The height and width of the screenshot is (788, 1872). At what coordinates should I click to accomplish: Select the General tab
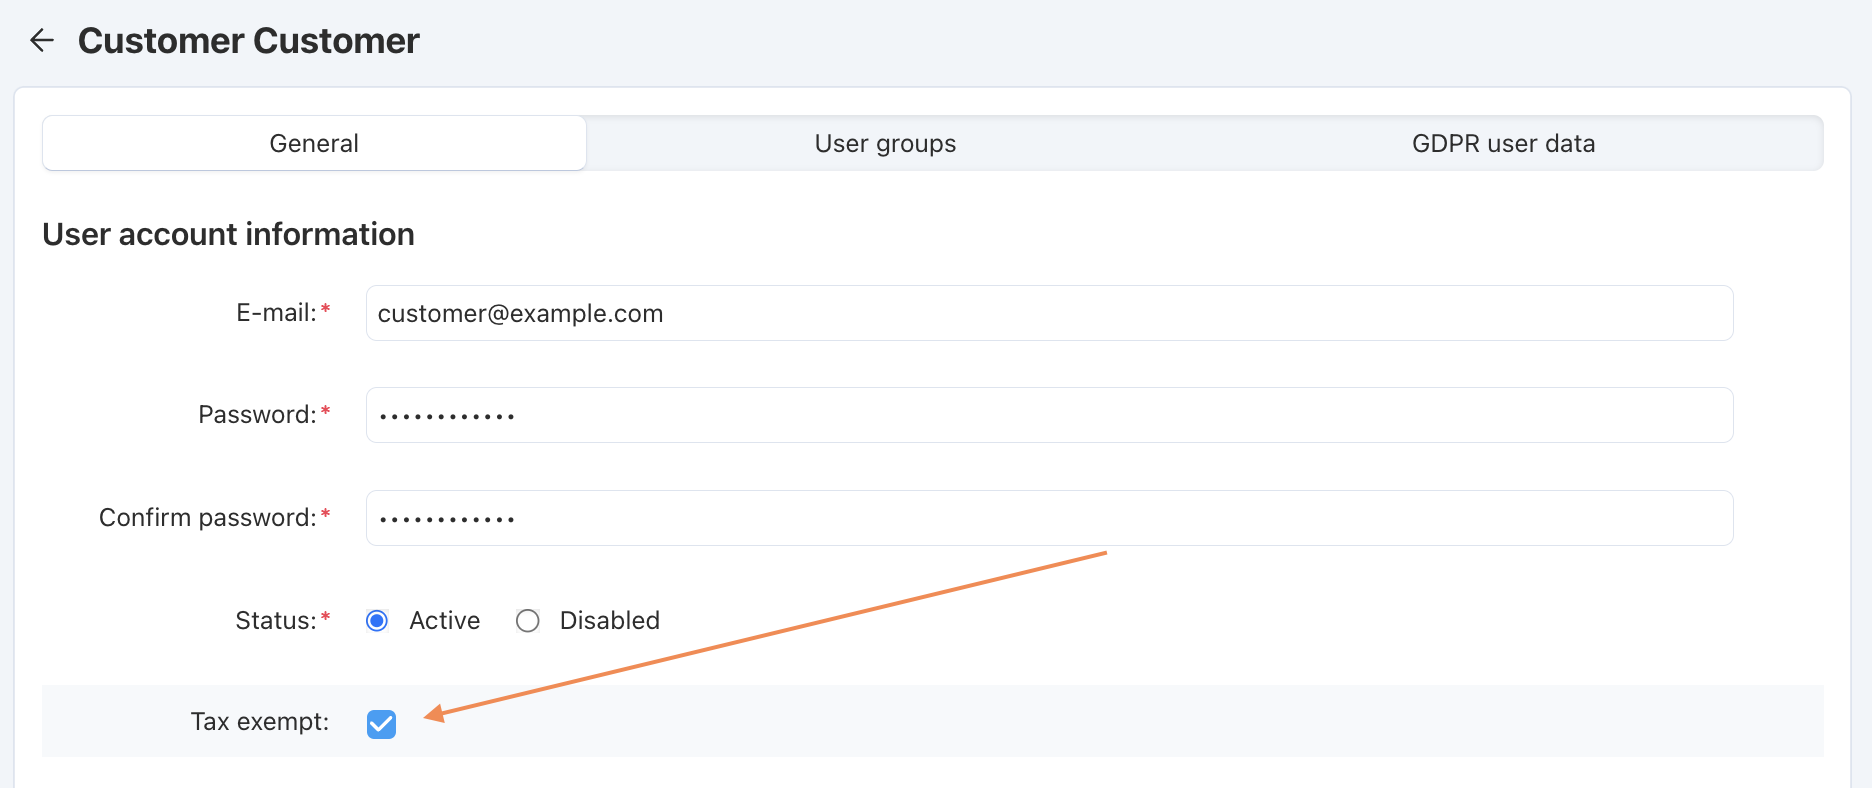[314, 143]
